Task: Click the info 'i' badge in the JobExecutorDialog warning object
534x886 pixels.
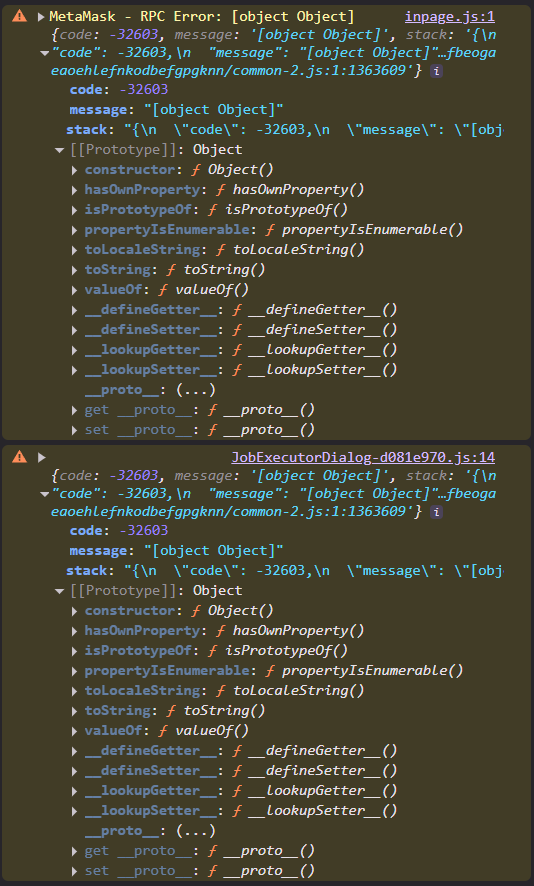Action: click(x=436, y=512)
